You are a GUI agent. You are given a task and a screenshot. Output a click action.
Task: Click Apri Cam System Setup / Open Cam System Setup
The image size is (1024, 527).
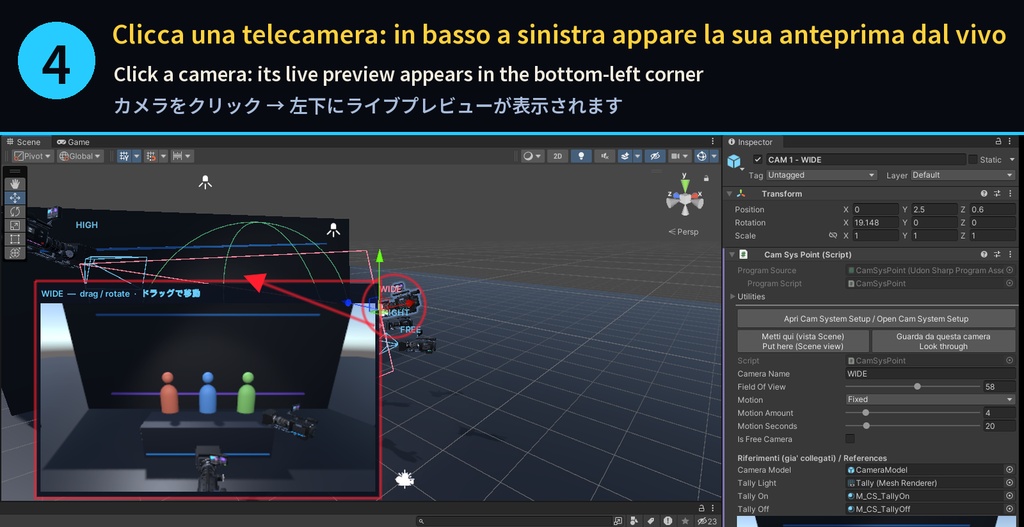(x=876, y=319)
